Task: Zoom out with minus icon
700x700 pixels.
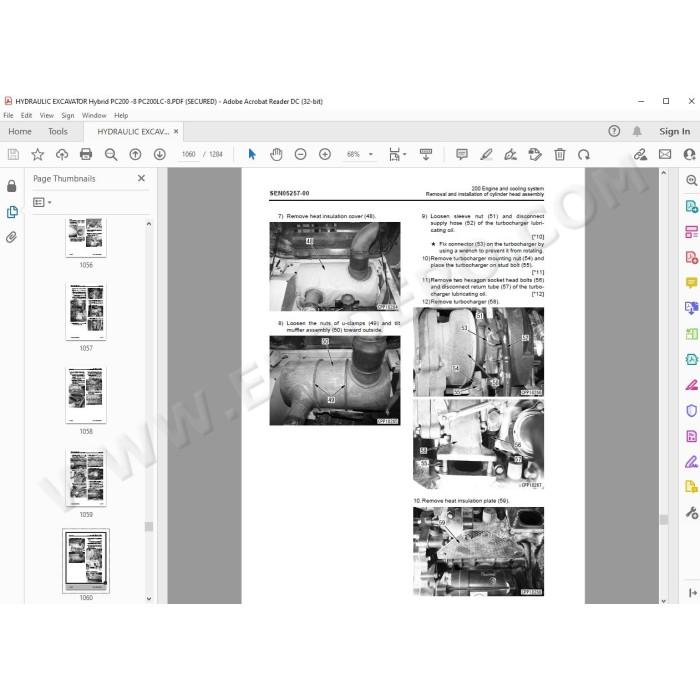Action: pos(300,154)
